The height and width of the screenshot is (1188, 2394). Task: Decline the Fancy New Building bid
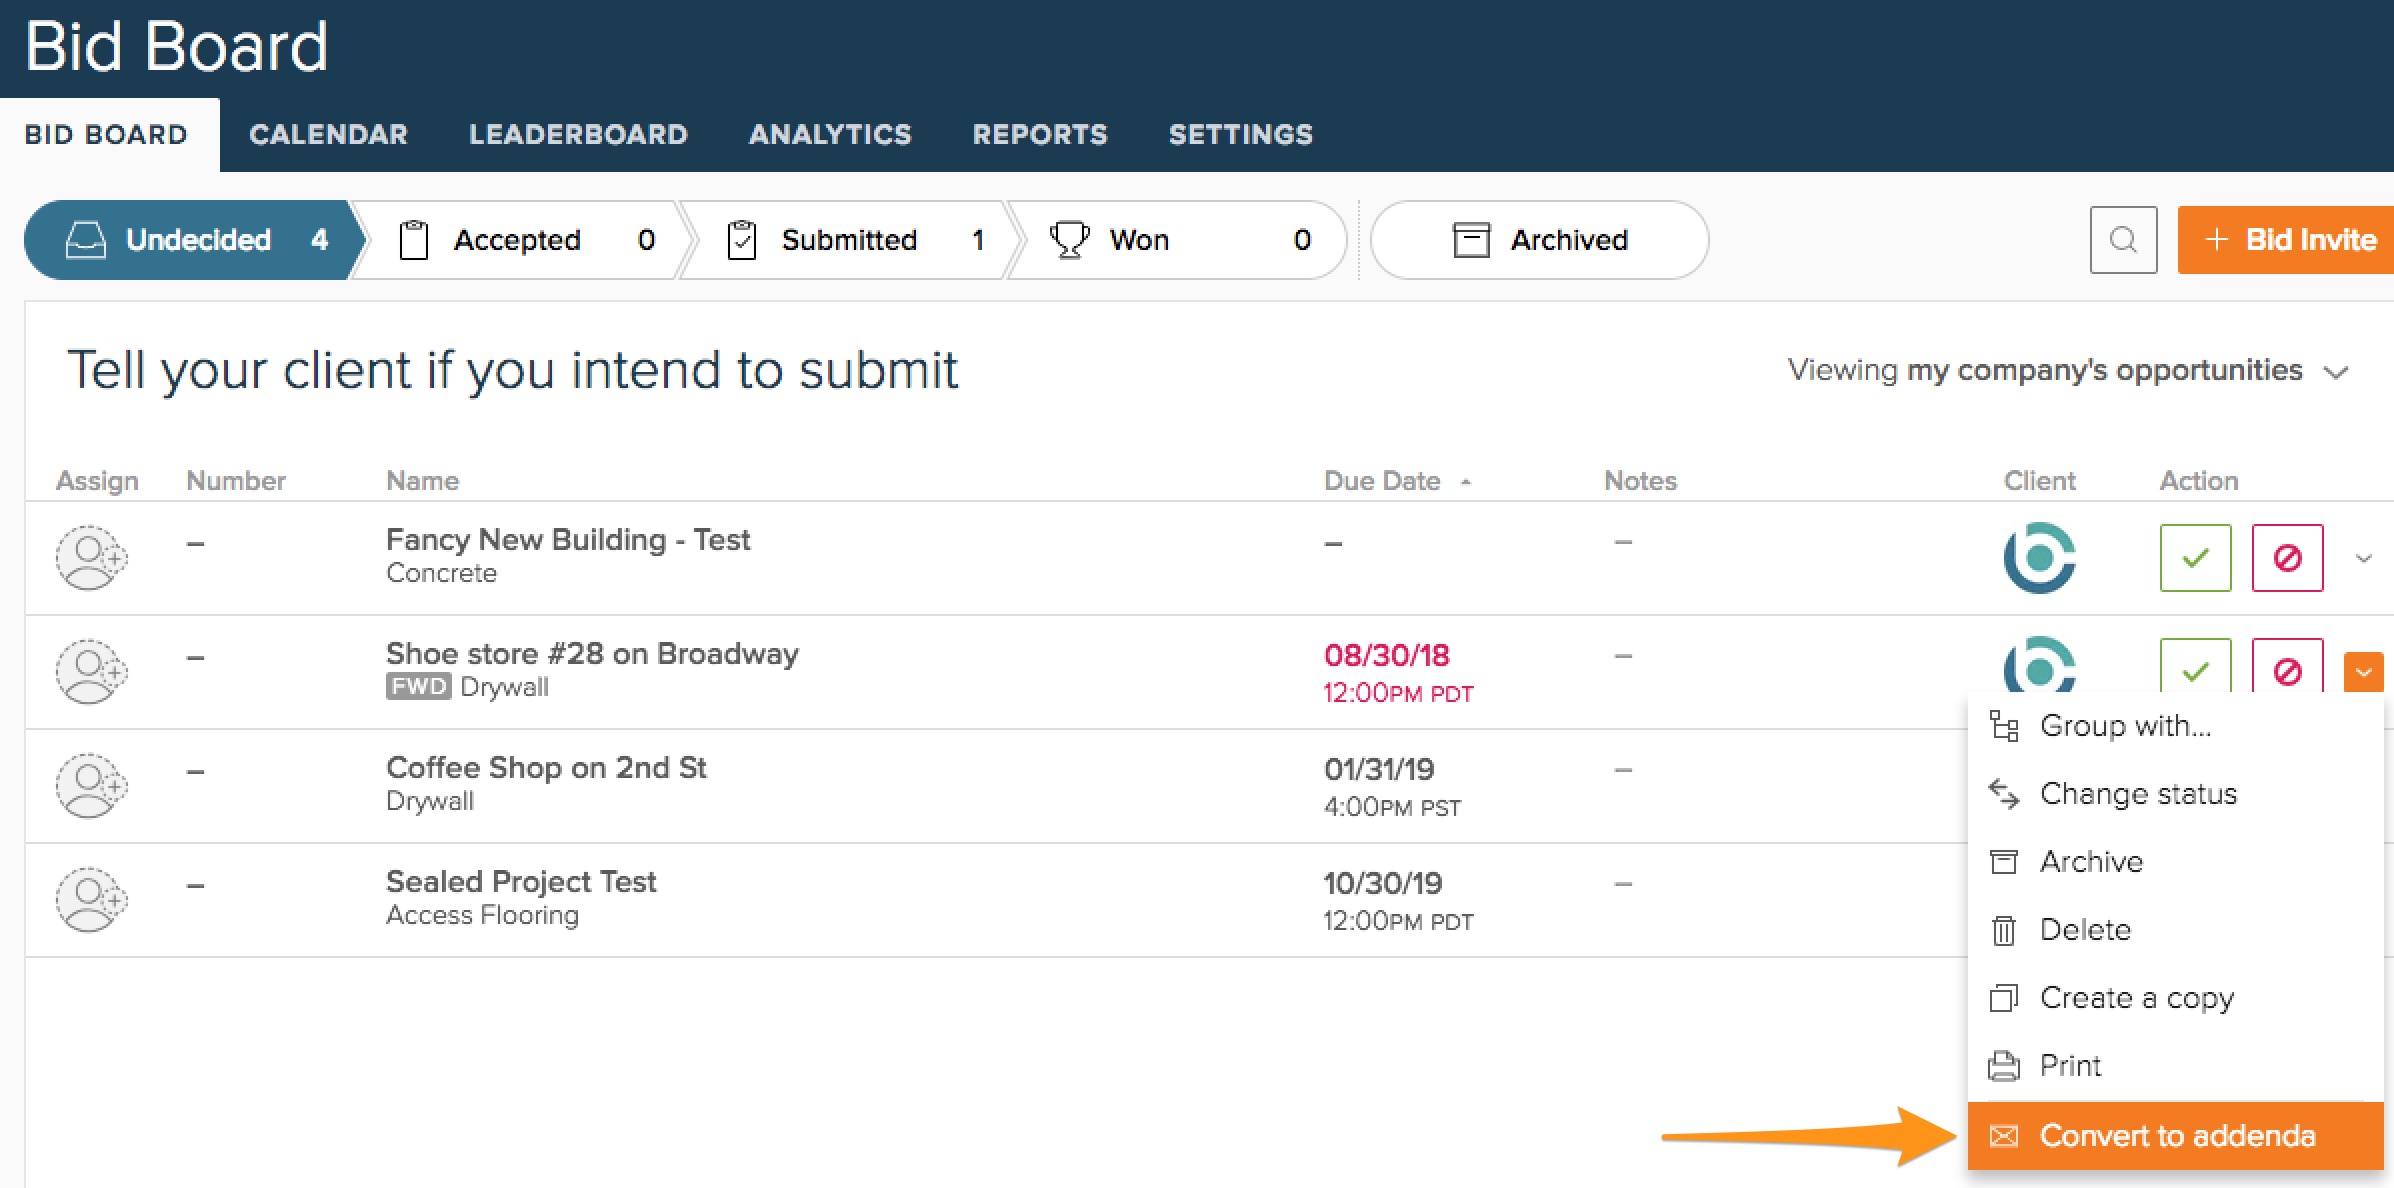(2287, 557)
